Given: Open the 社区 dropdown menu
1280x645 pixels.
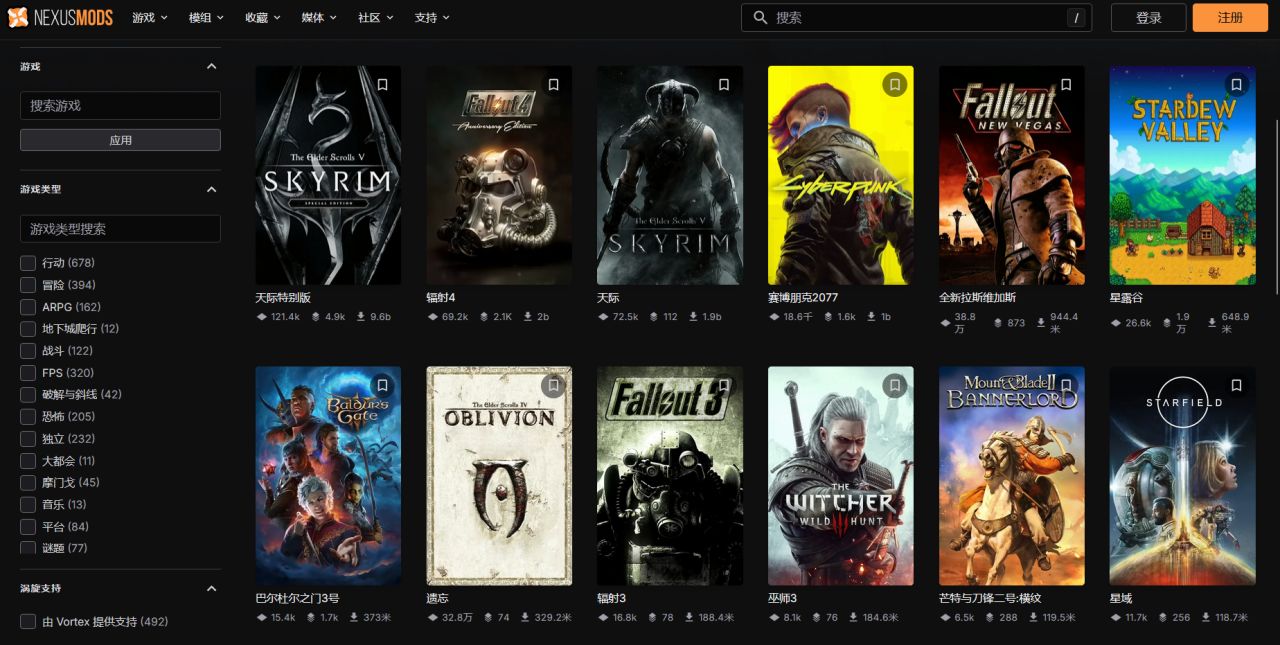Looking at the screenshot, I should (376, 18).
